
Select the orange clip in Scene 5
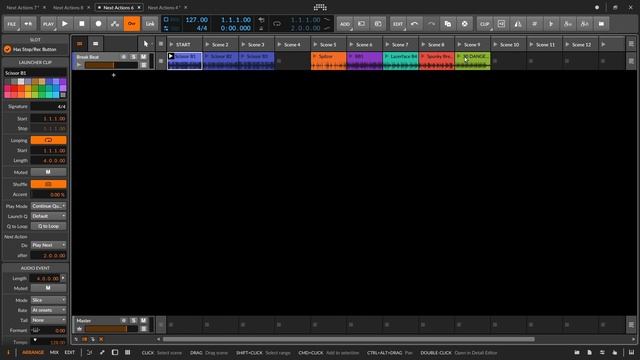(329, 61)
